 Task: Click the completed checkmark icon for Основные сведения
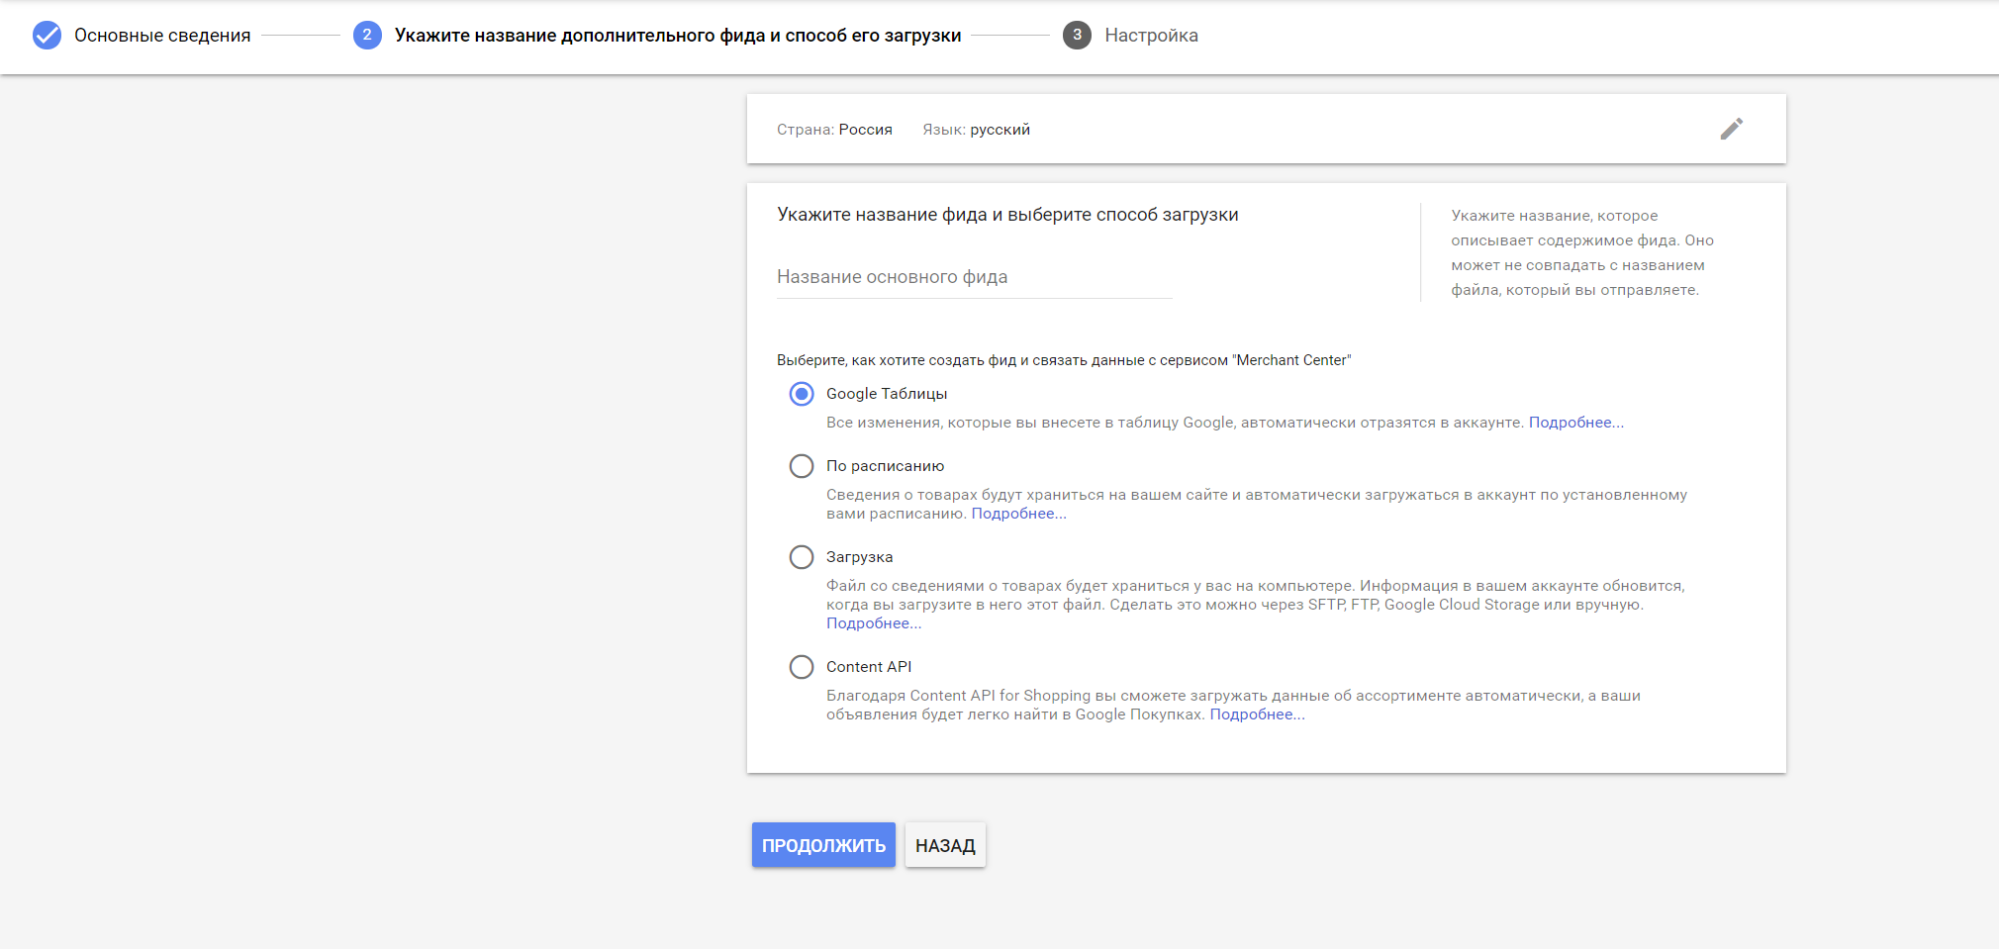[x=47, y=35]
